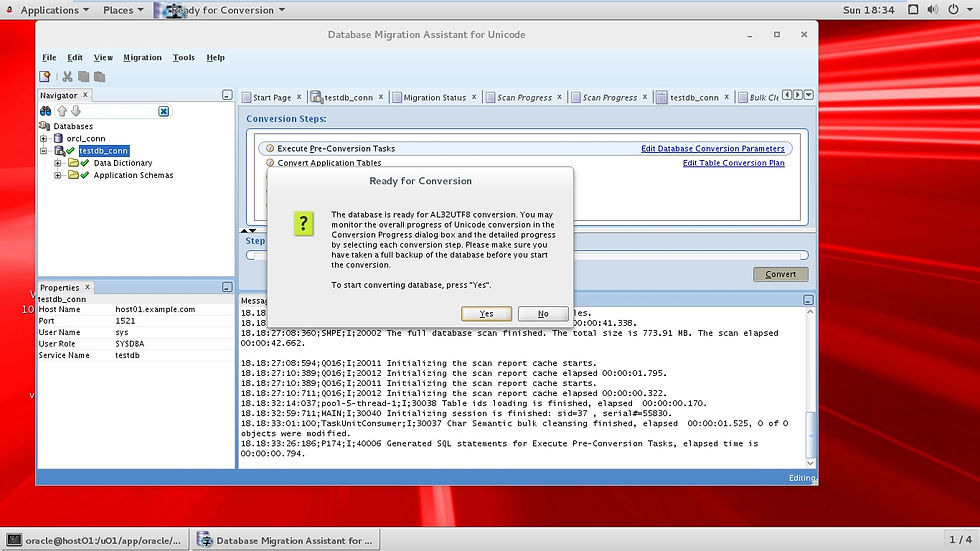Open the Applications menu in top bar

[x=54, y=10]
